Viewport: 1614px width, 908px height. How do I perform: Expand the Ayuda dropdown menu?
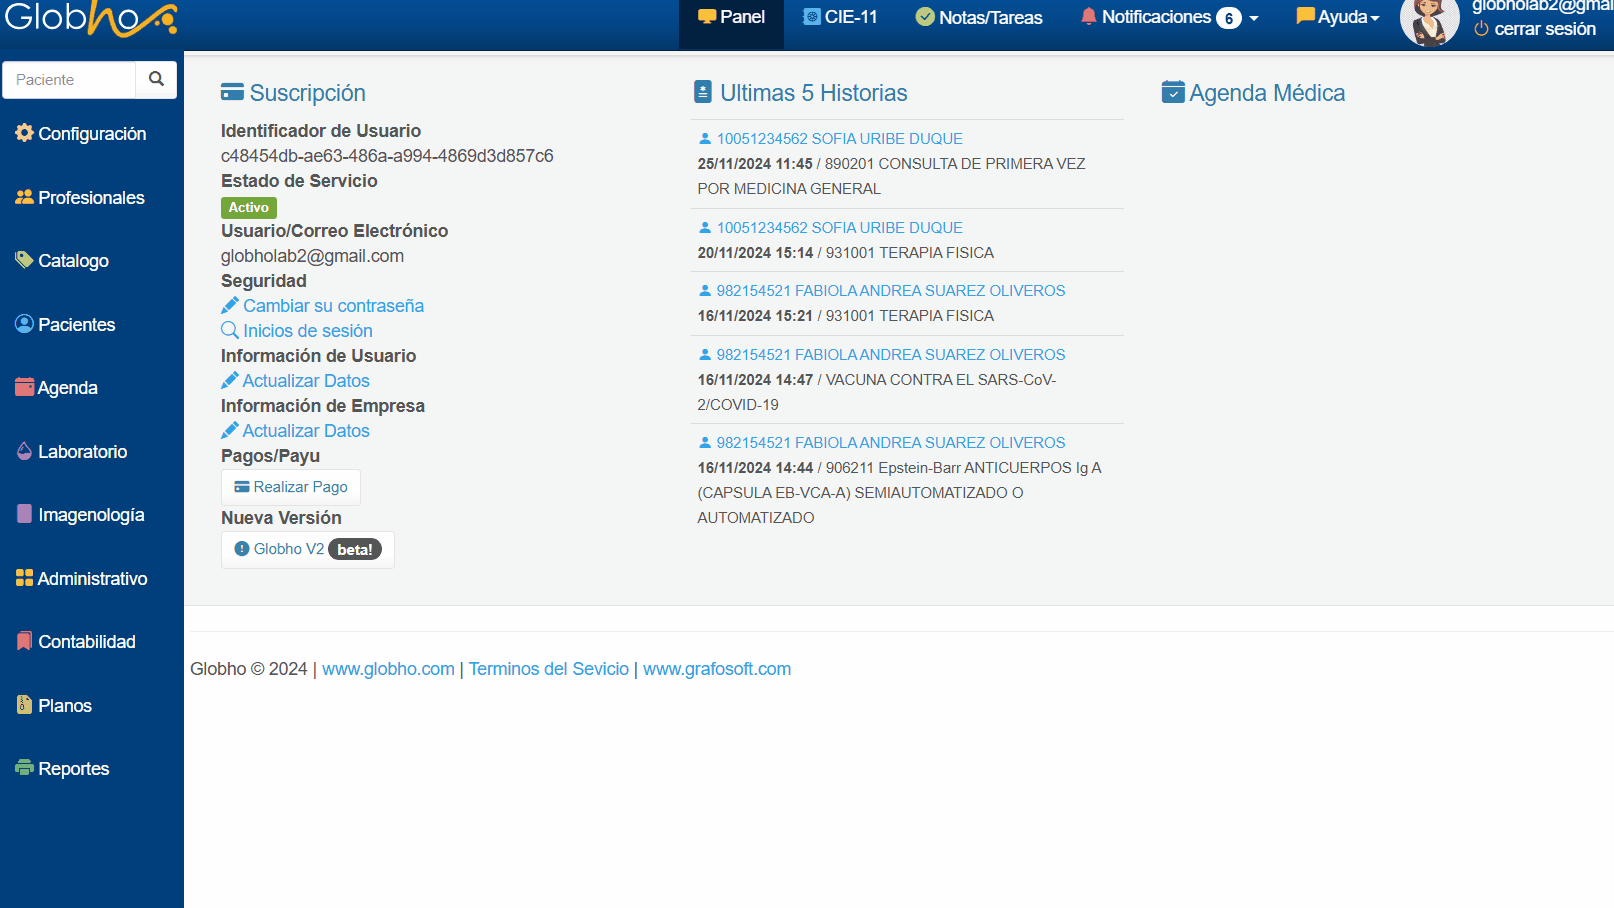pyautogui.click(x=1337, y=17)
